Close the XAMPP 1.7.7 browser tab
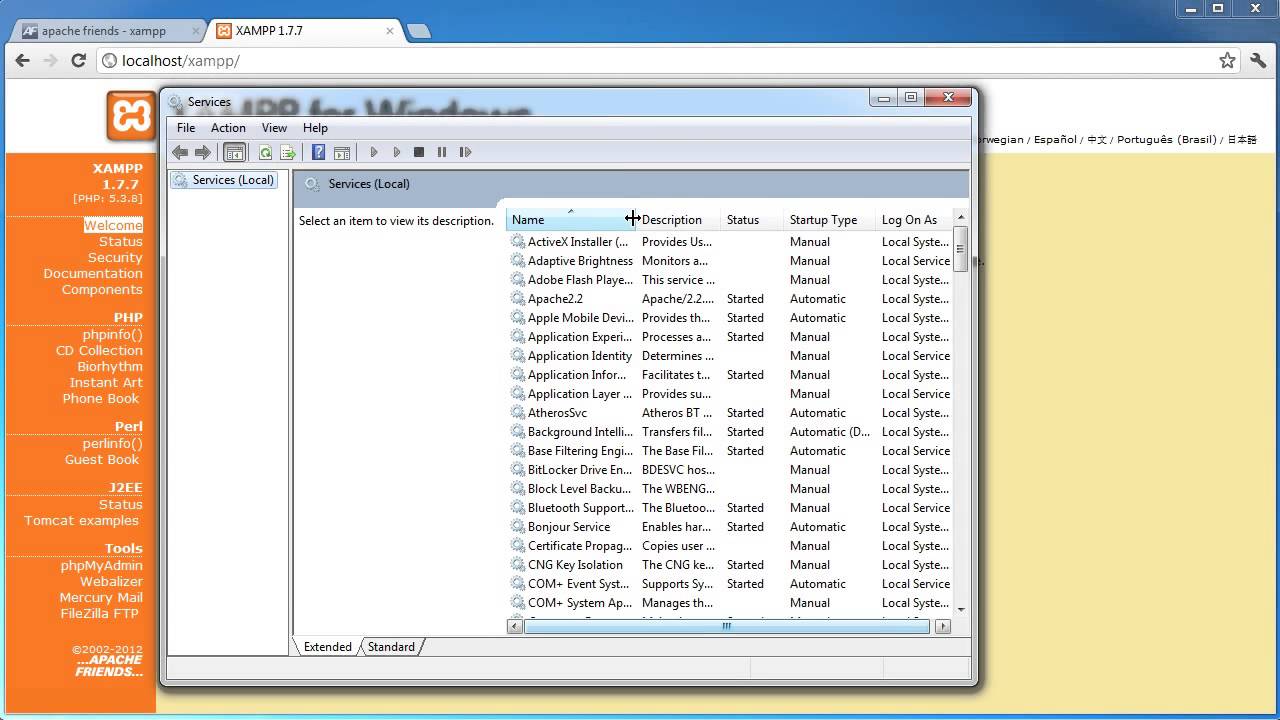Image resolution: width=1280 pixels, height=720 pixels. (x=390, y=31)
